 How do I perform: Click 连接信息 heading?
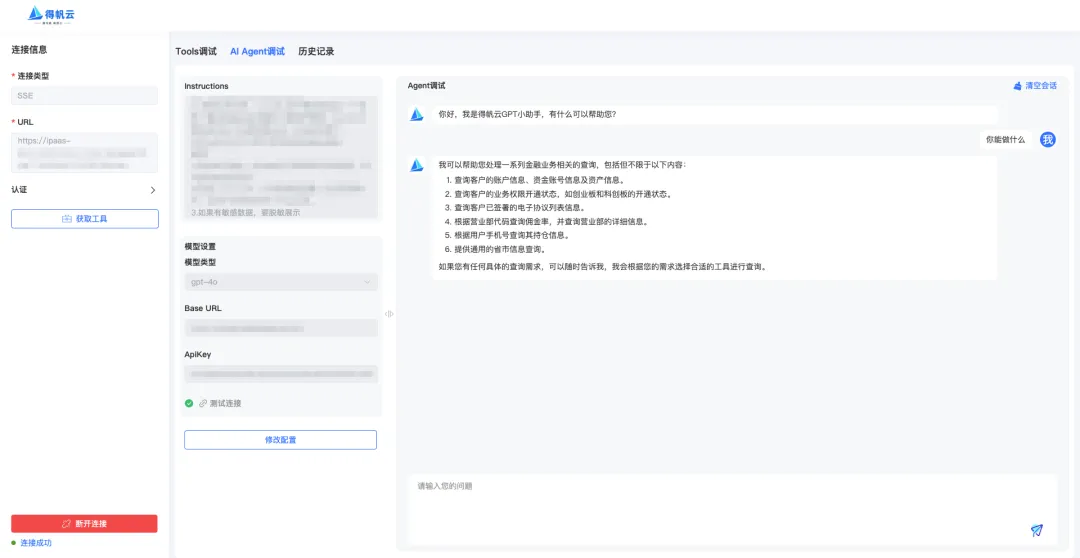[29, 50]
